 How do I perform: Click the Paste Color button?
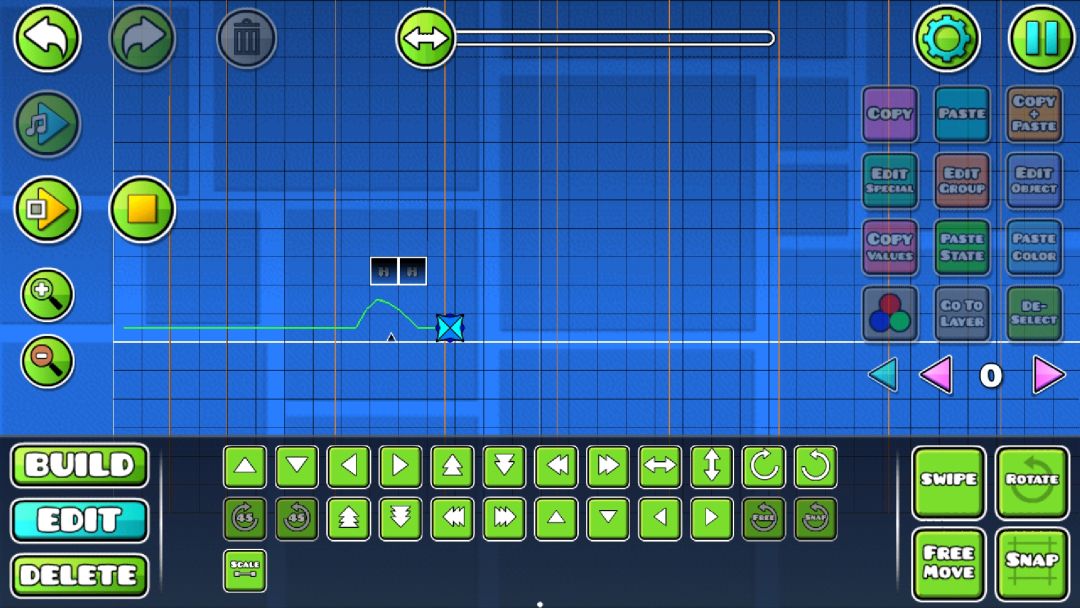coord(1034,247)
